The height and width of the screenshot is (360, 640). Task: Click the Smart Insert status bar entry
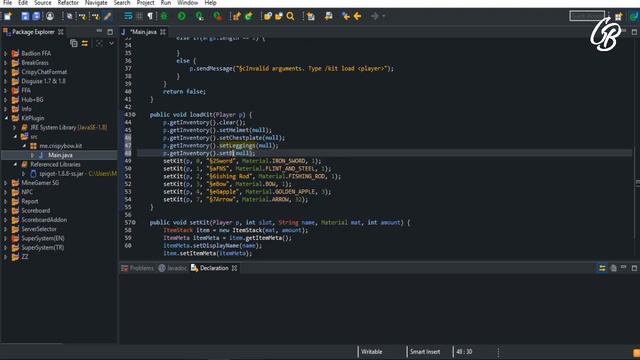[425, 351]
